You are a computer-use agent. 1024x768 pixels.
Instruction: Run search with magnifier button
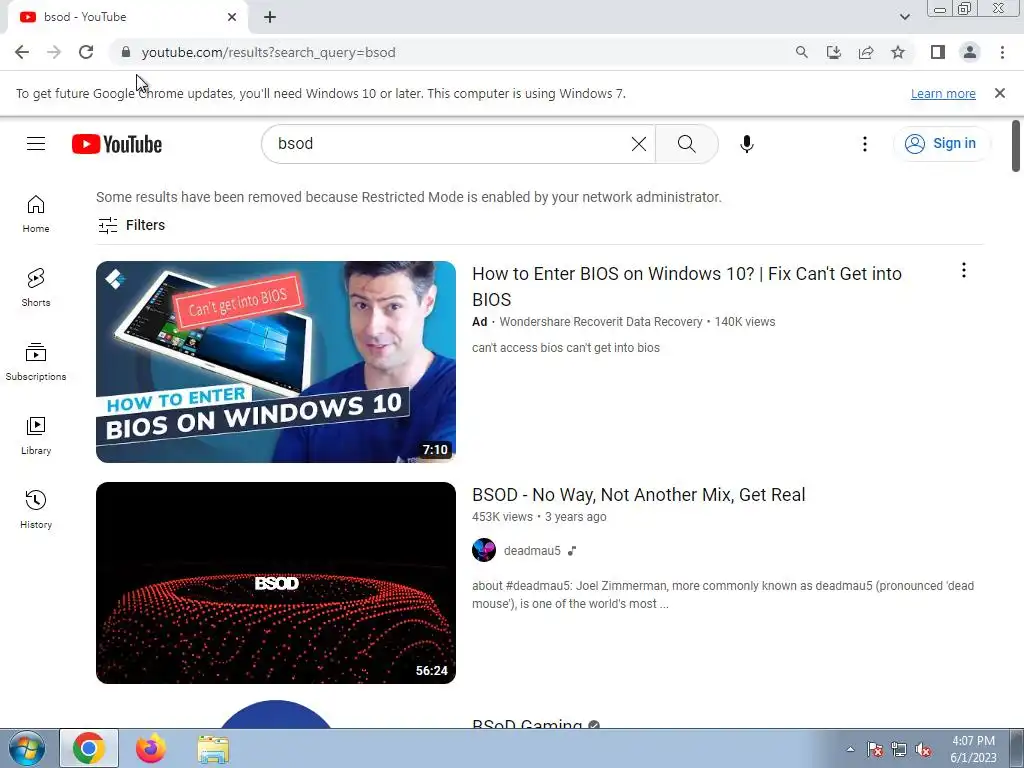(x=686, y=144)
